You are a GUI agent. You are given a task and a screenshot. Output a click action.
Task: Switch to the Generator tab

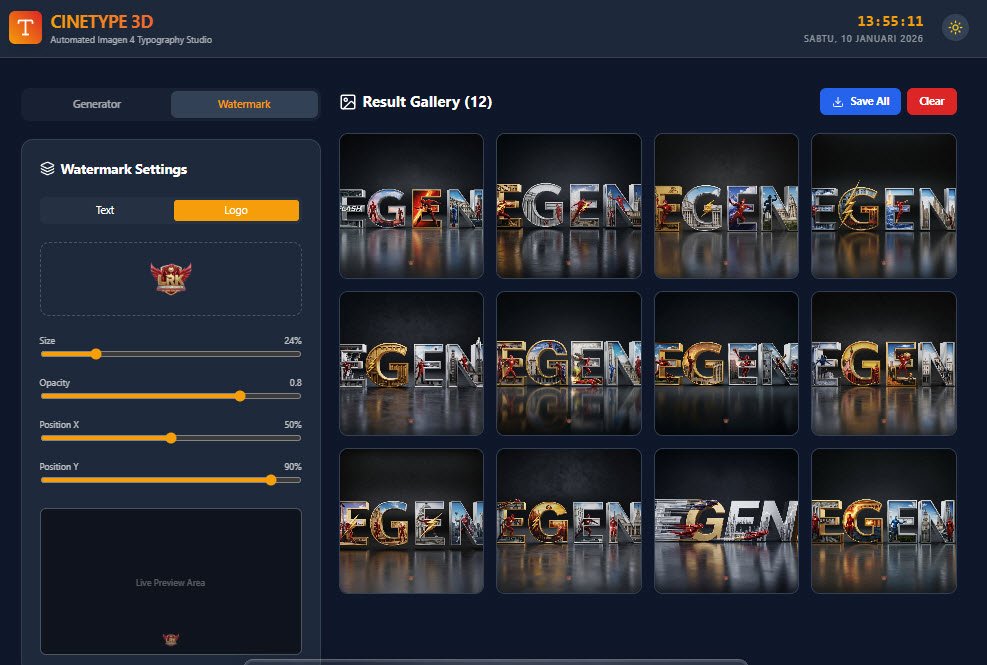pos(96,104)
